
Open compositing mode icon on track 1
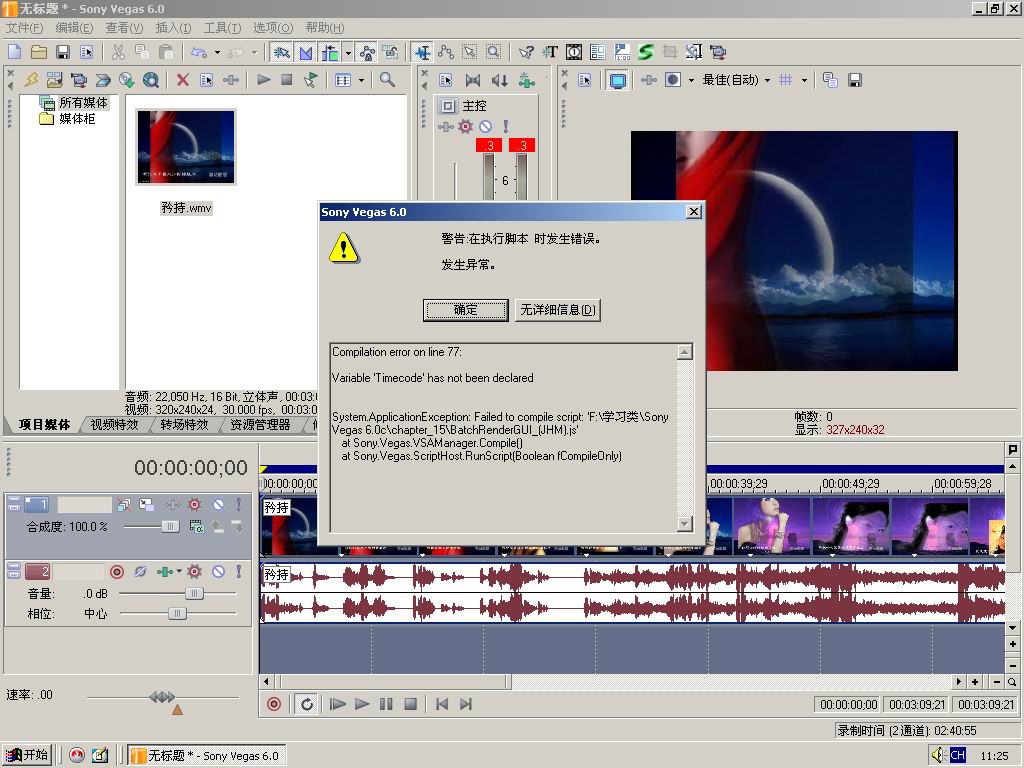pyautogui.click(x=196, y=526)
